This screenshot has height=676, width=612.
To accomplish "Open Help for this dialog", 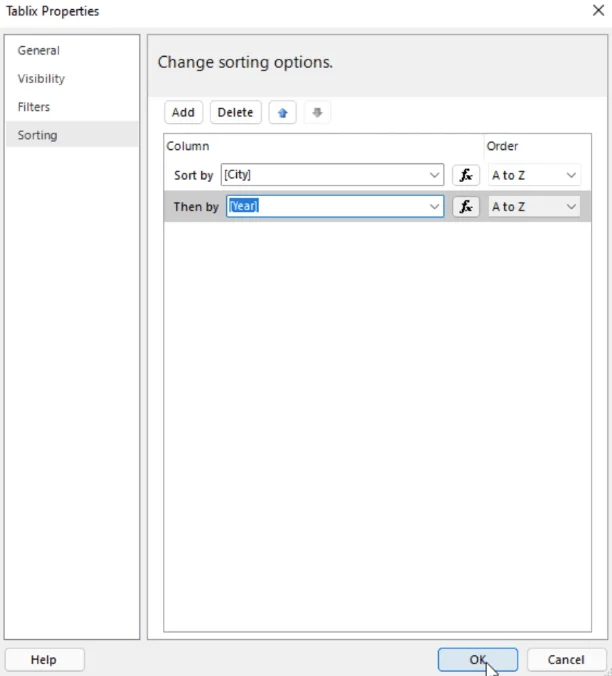I will (44, 660).
